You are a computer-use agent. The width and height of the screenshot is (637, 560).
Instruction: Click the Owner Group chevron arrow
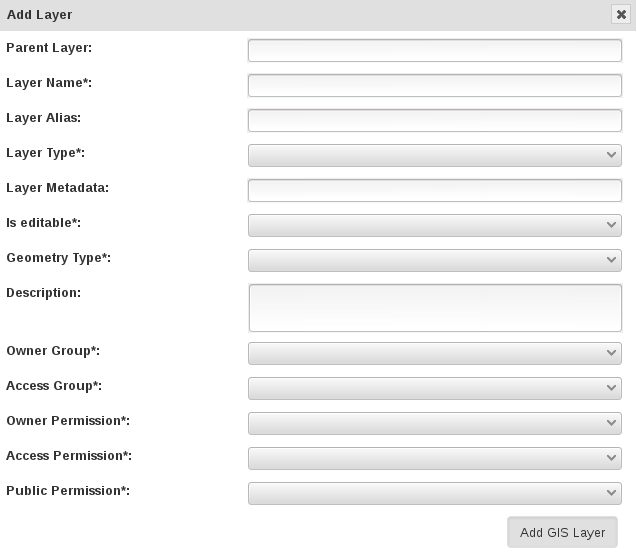[611, 353]
